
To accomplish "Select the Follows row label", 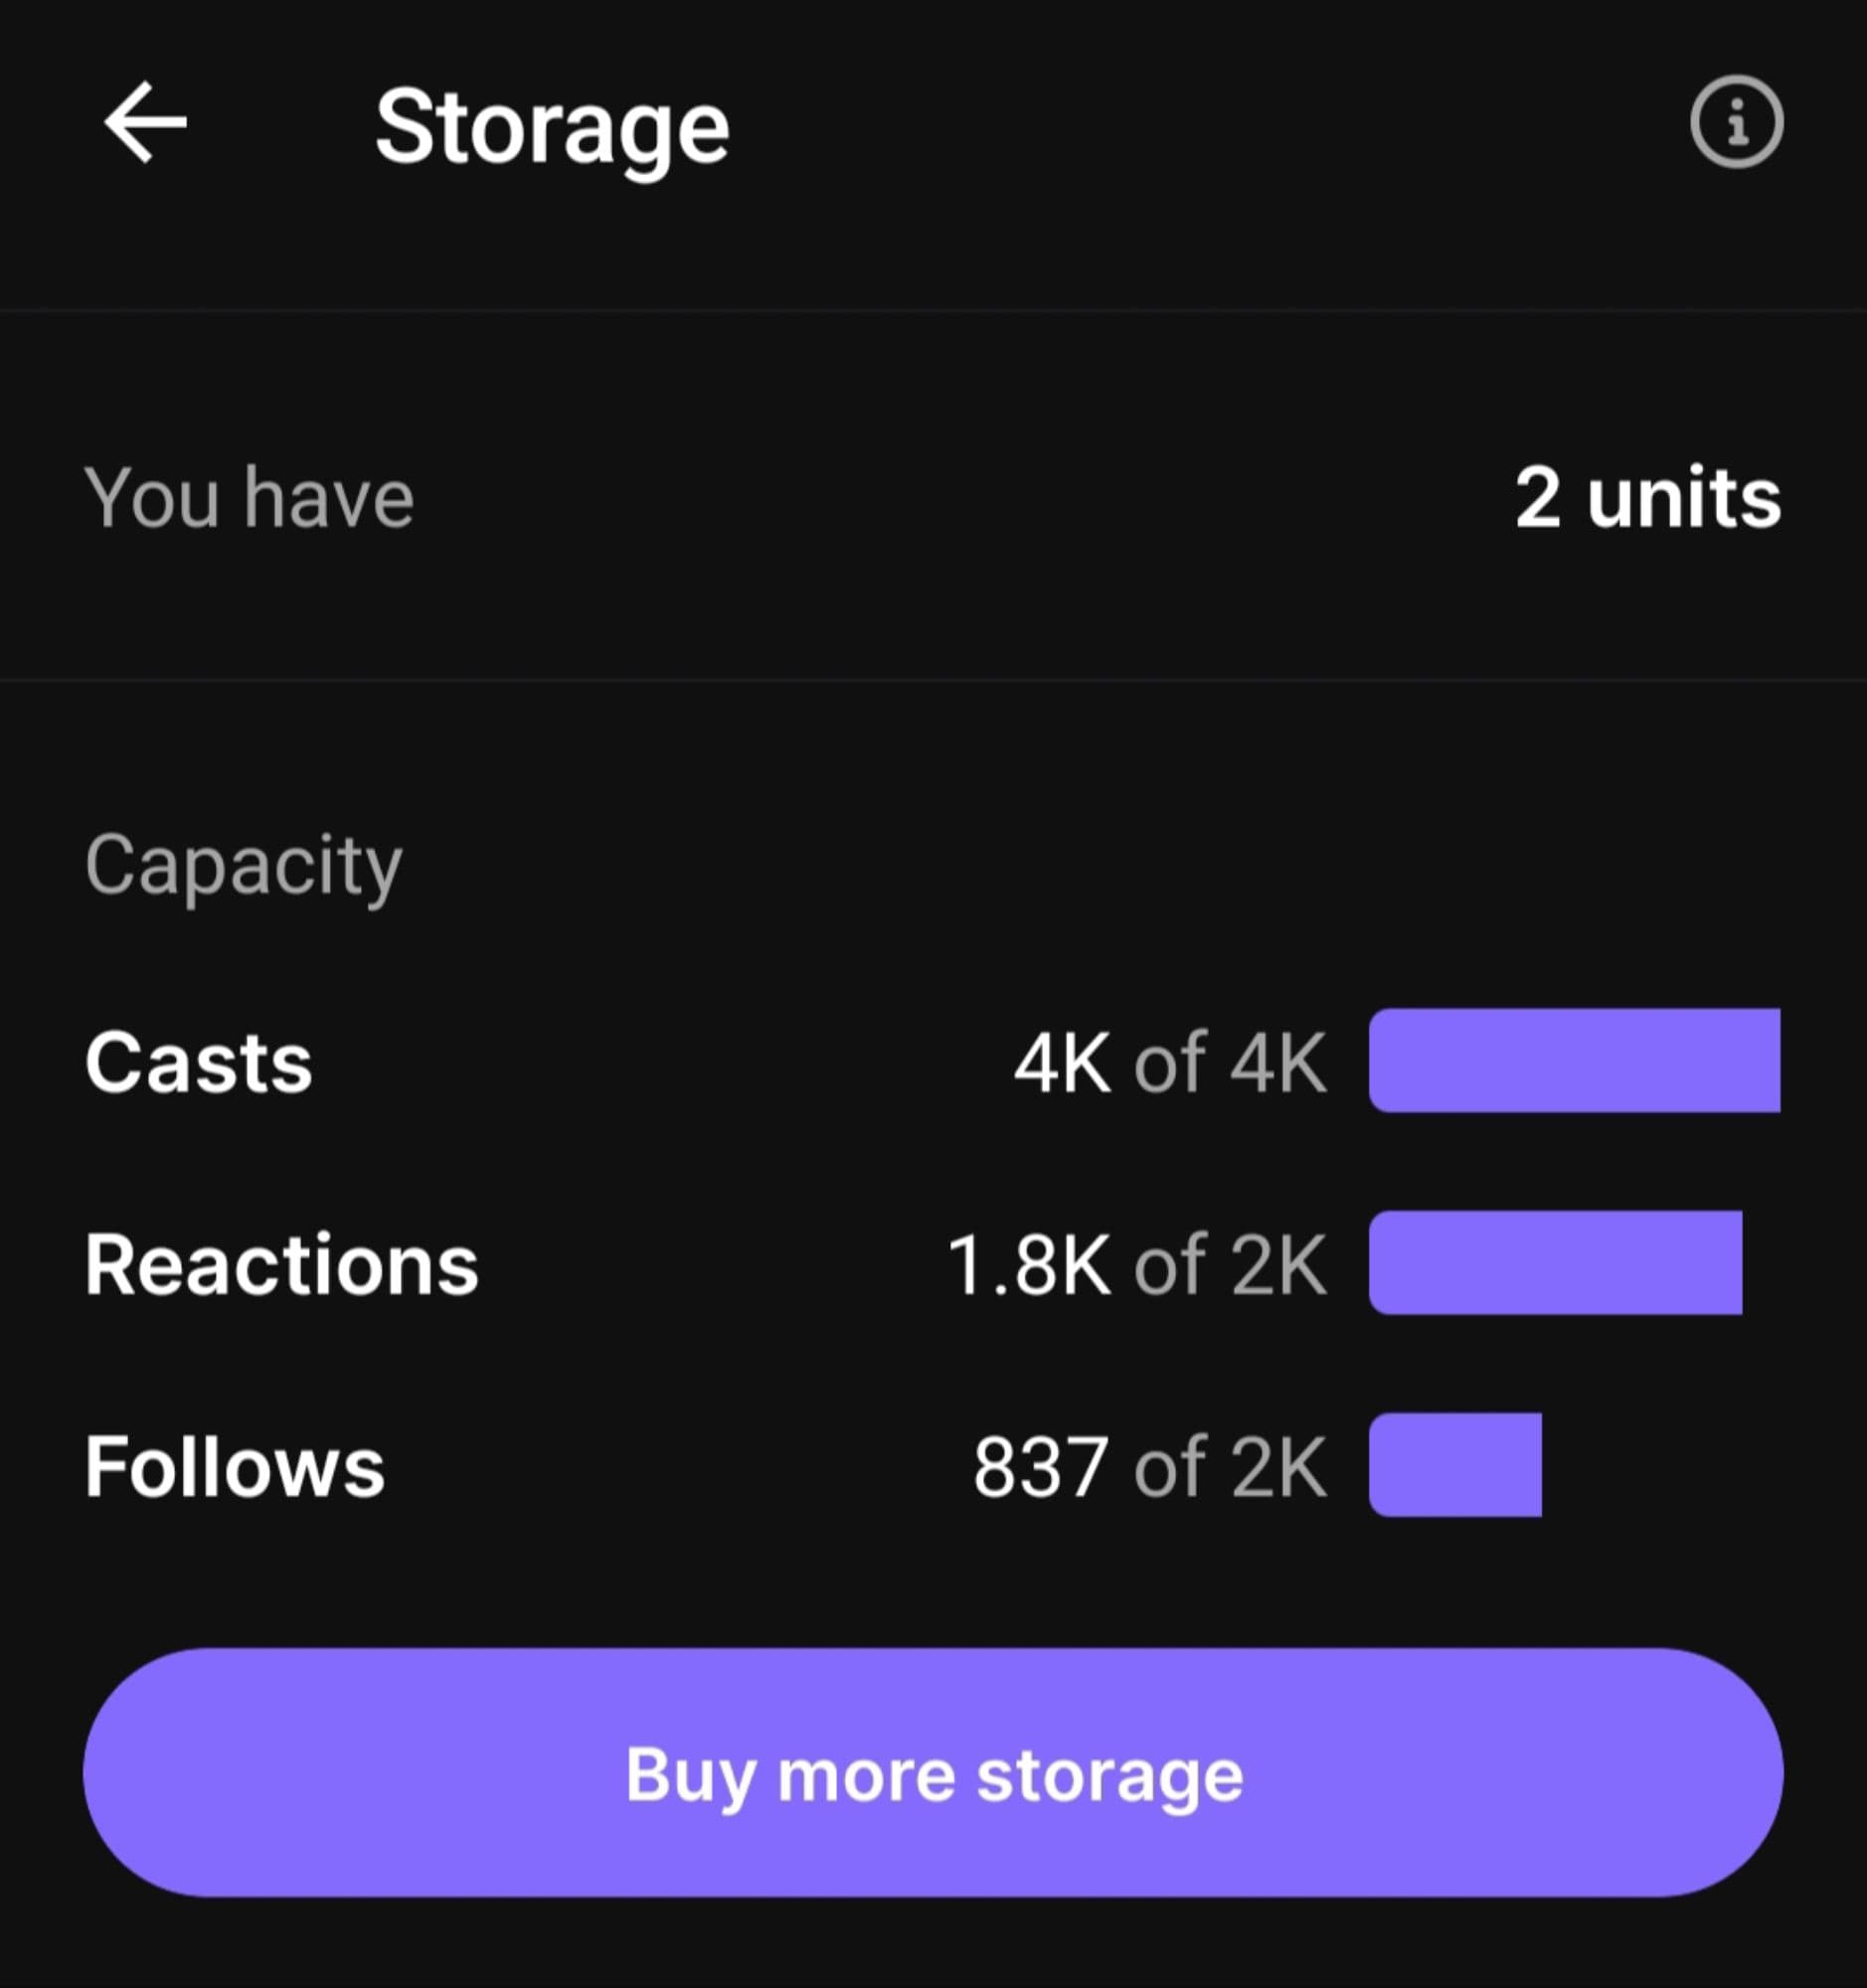I will pyautogui.click(x=235, y=1466).
